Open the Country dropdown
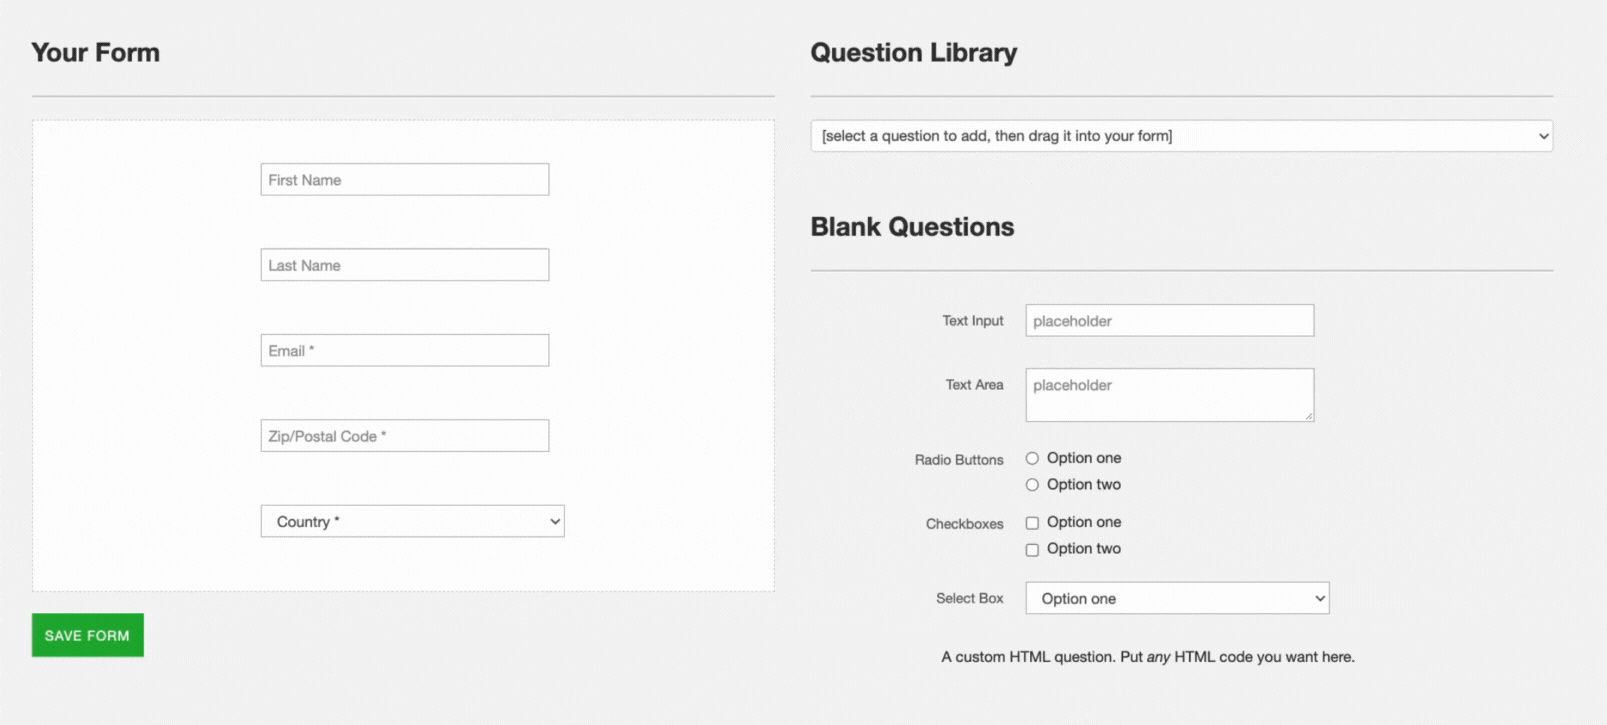1607x725 pixels. pyautogui.click(x=412, y=522)
